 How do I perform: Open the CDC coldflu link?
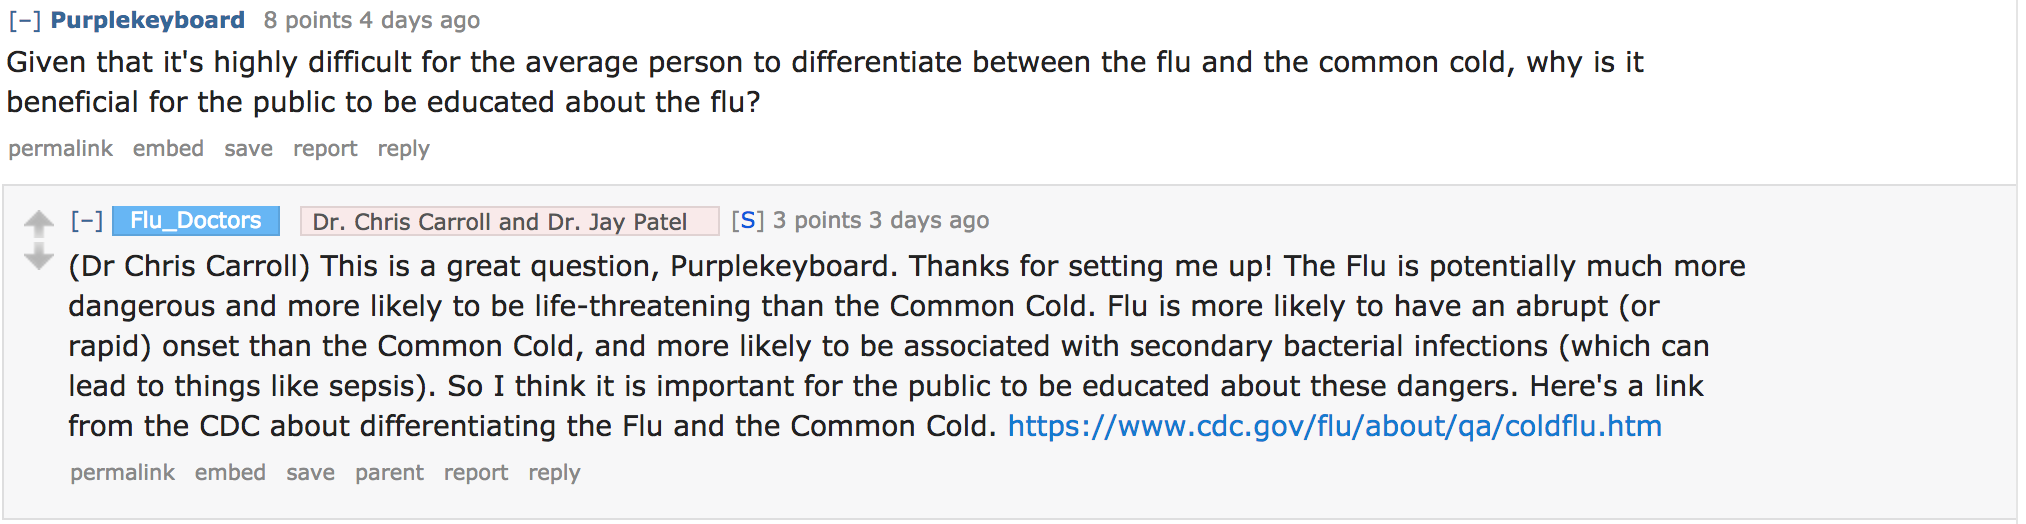click(1334, 426)
